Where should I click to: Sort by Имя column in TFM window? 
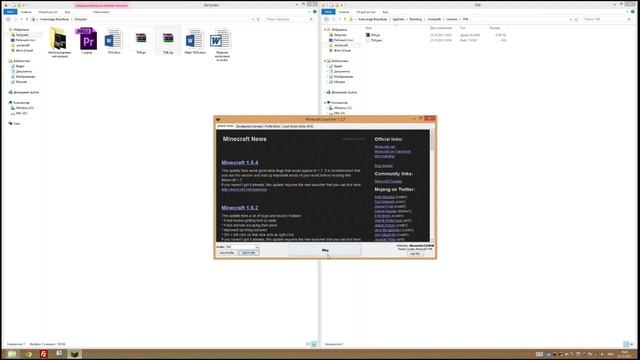coord(368,28)
